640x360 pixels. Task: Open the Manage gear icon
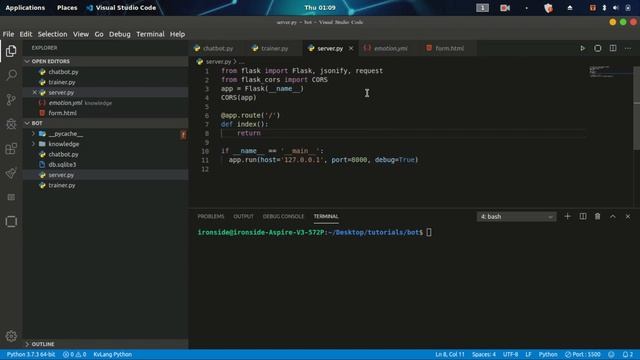pyautogui.click(x=11, y=336)
